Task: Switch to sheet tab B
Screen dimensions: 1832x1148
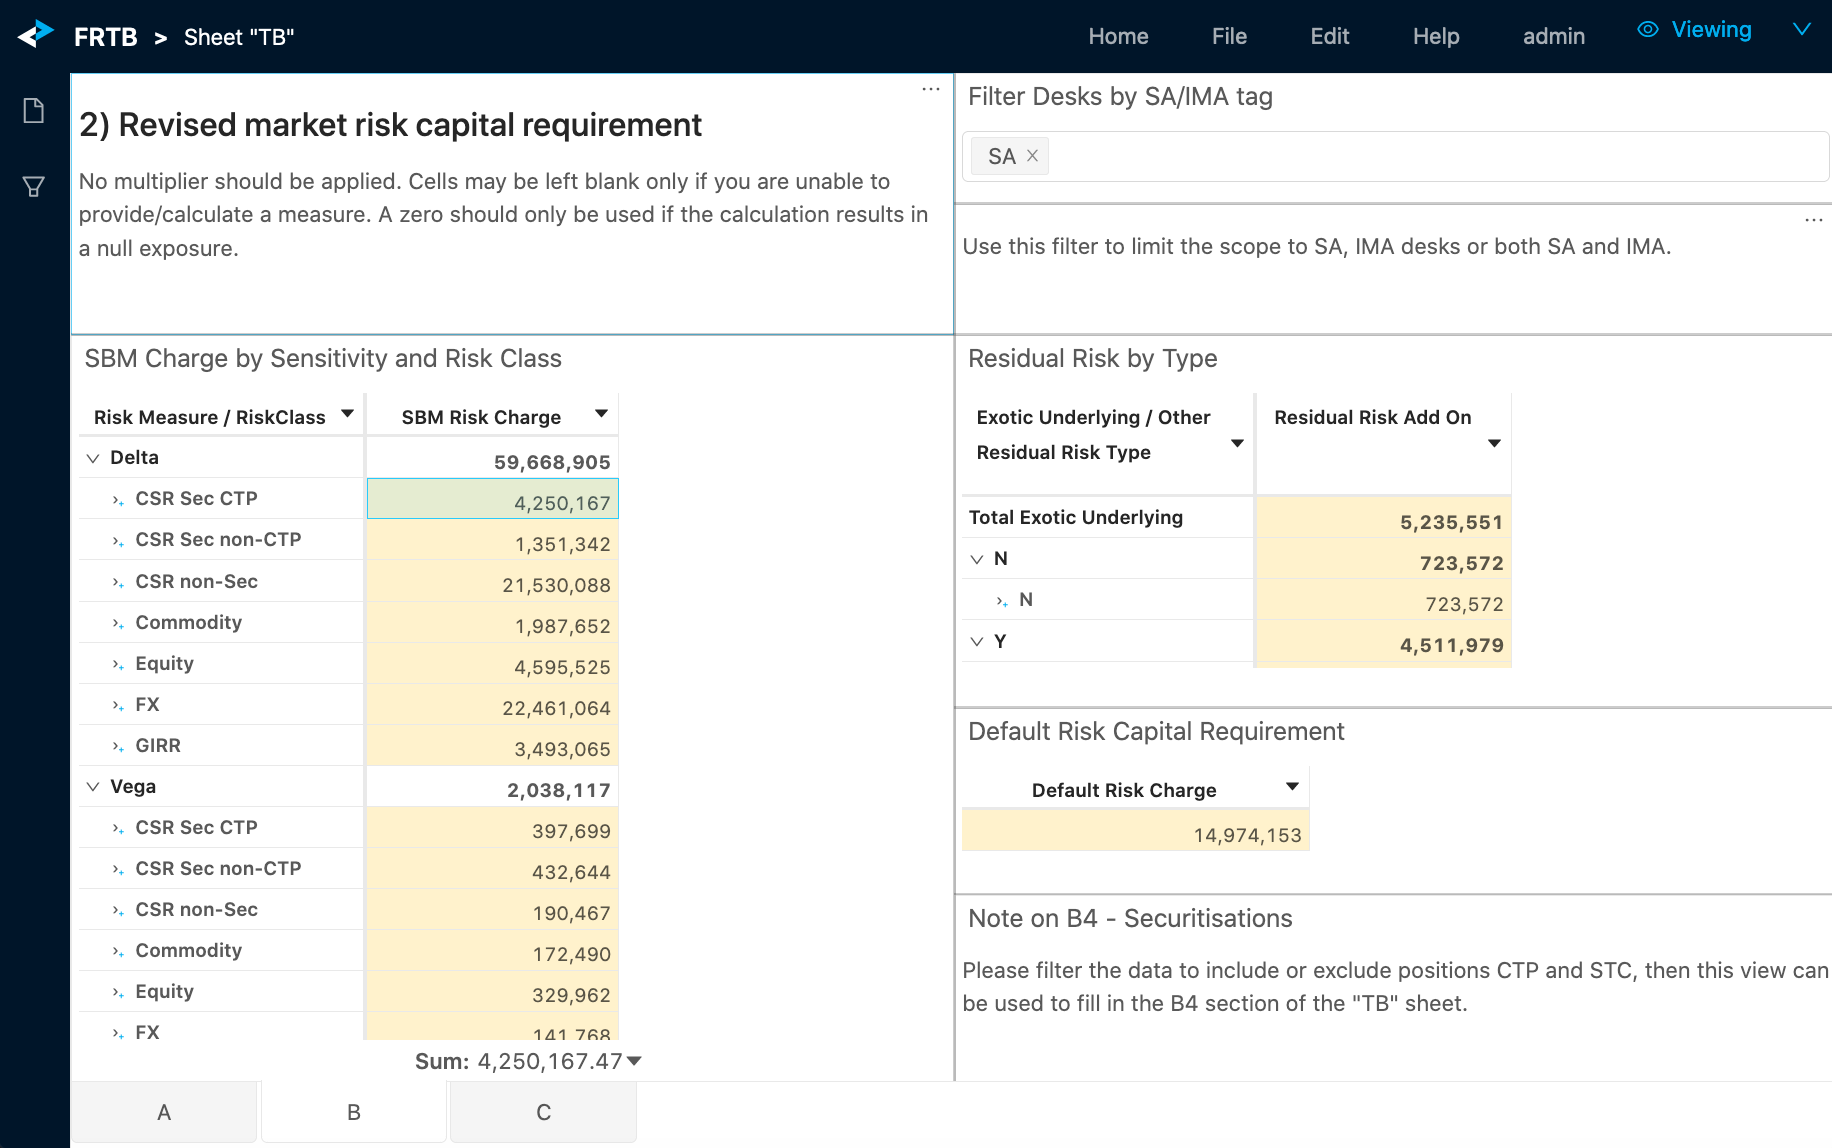Action: (x=354, y=1112)
